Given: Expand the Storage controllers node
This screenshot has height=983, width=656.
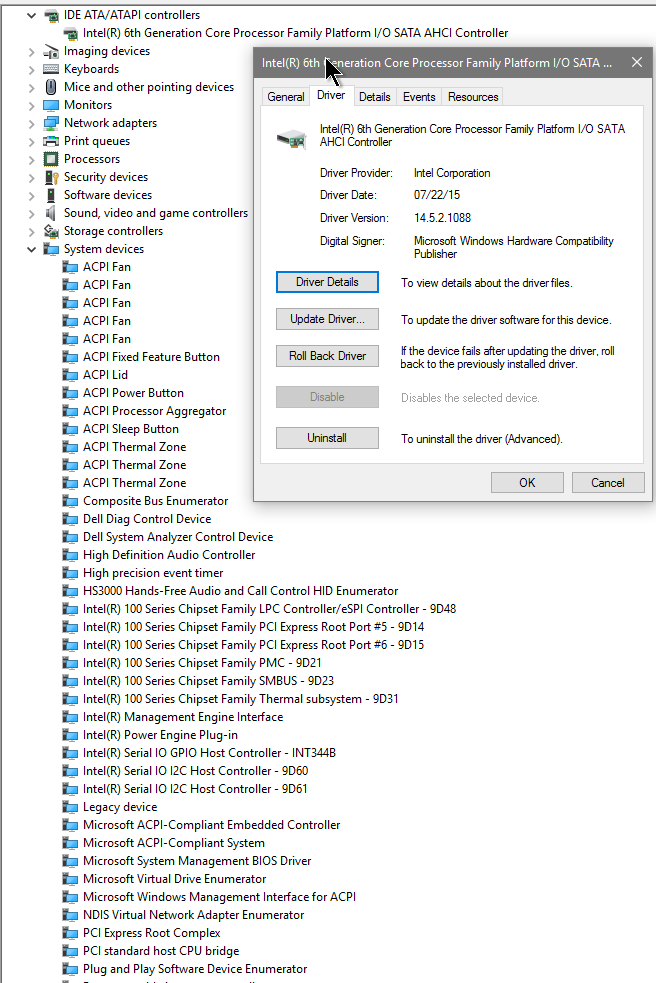Looking at the screenshot, I should 31,232.
